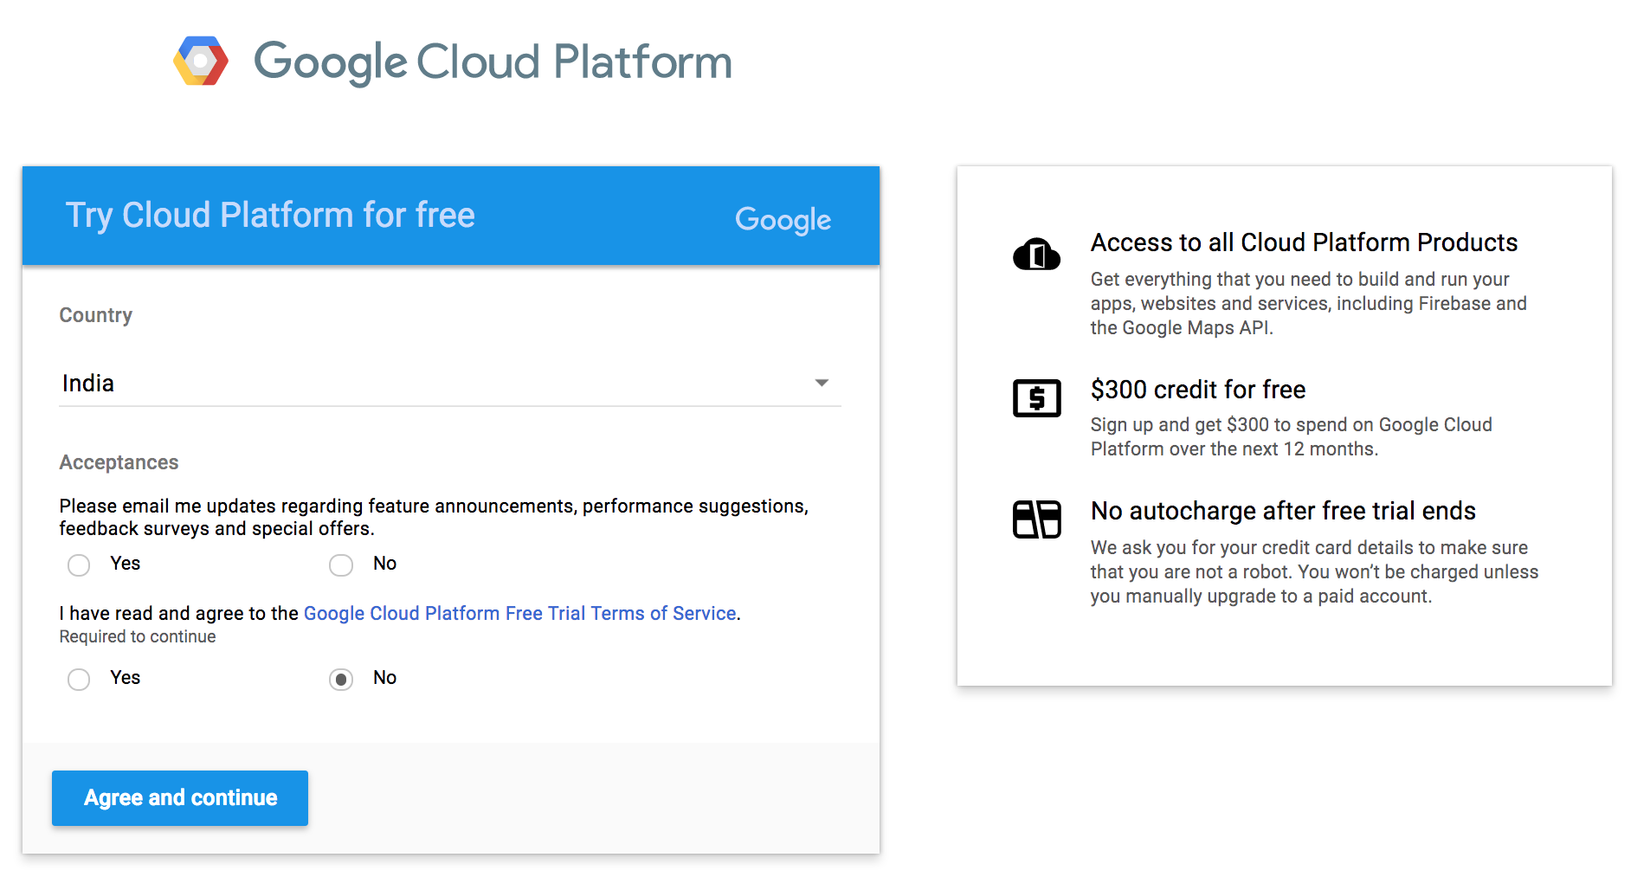
Task: Click the Google wordmark in blue header
Action: pyautogui.click(x=782, y=220)
